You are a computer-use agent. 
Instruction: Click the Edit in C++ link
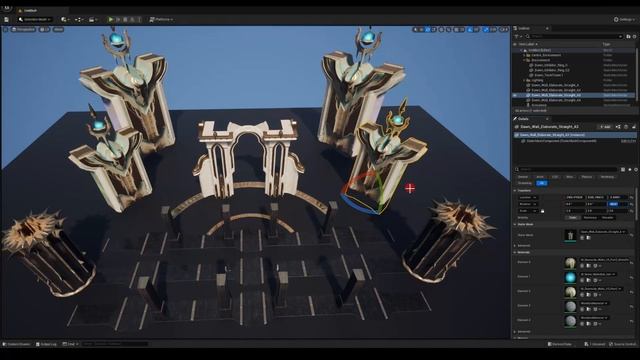pos(628,141)
